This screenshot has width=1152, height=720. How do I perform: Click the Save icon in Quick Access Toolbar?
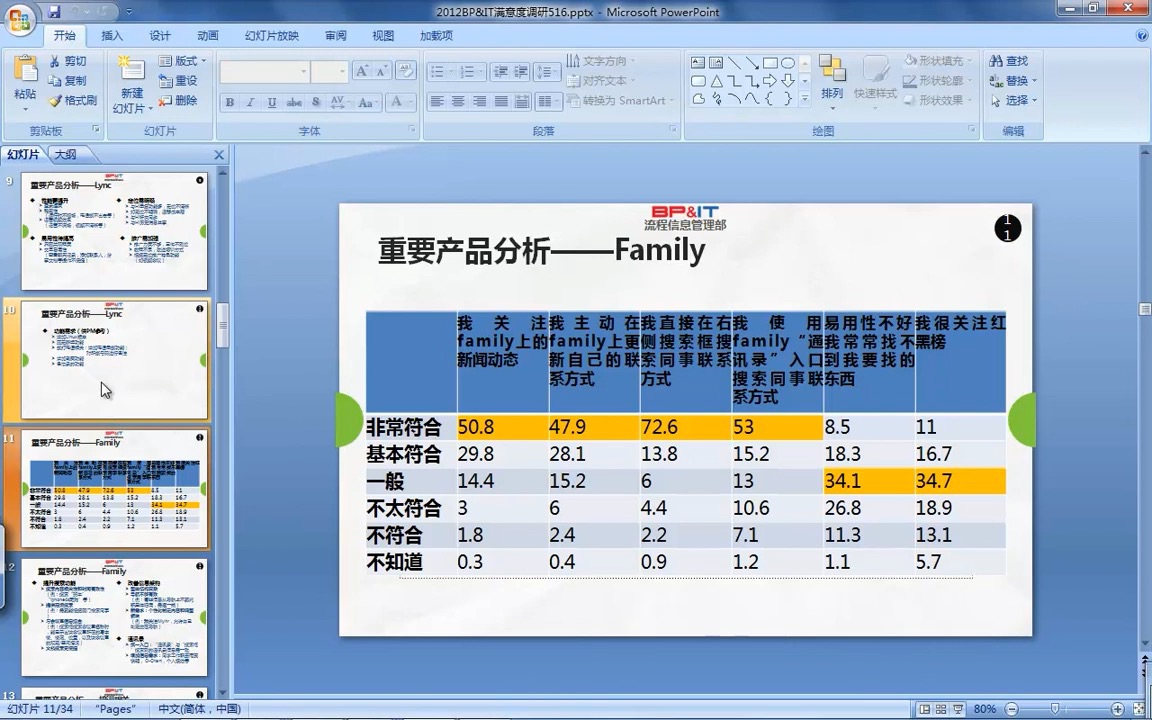coord(53,11)
